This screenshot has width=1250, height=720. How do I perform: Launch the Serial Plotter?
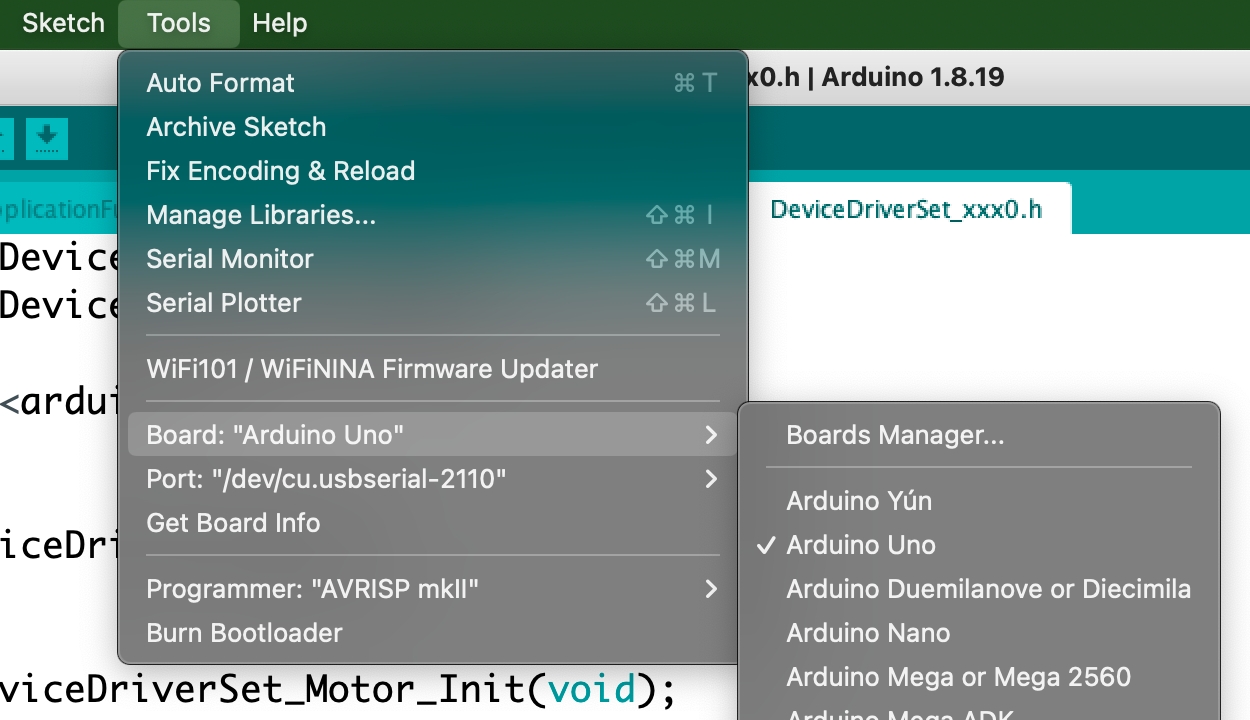click(223, 303)
